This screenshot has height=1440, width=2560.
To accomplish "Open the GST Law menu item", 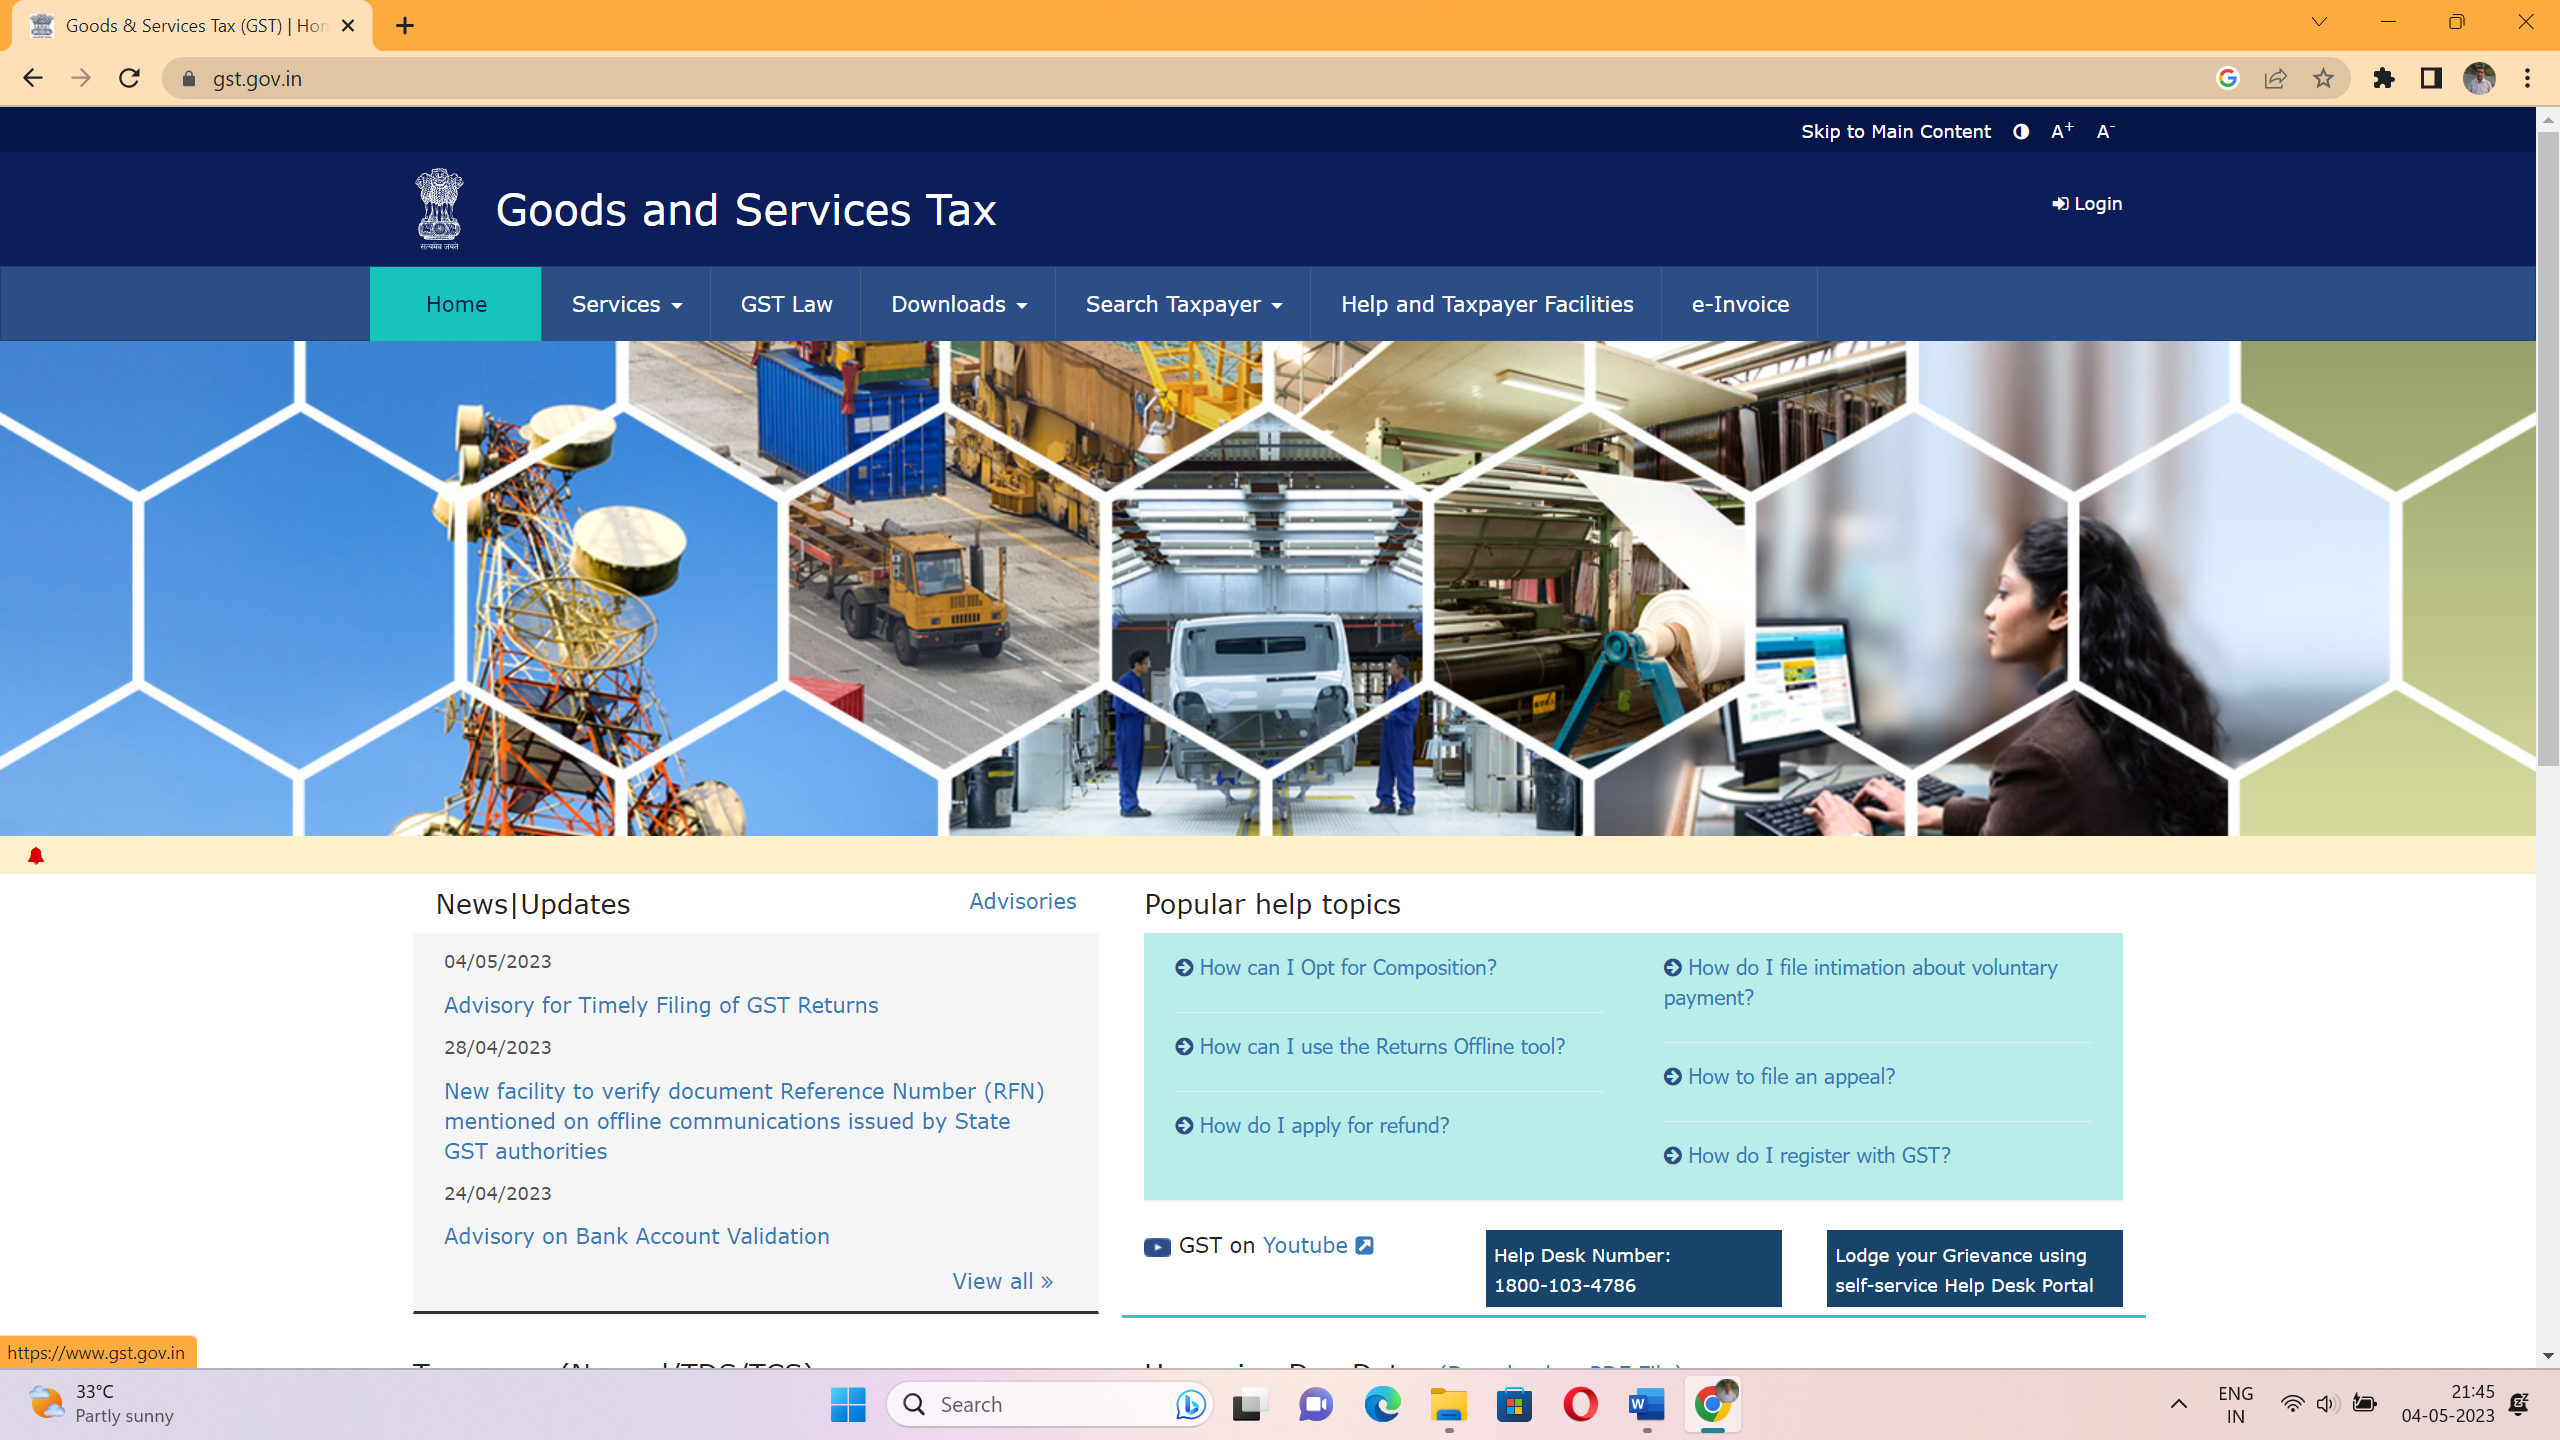I will (786, 304).
